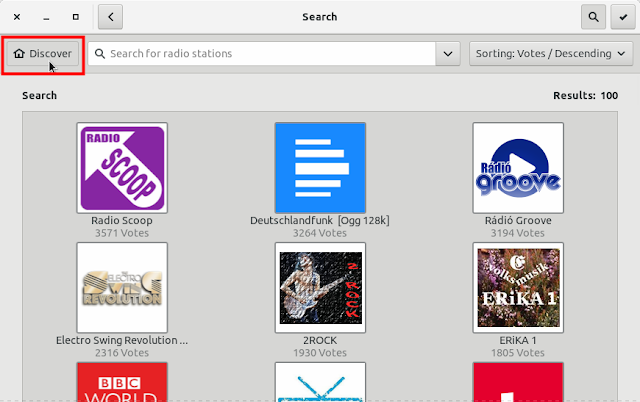Close the window with the X button

[17, 17]
